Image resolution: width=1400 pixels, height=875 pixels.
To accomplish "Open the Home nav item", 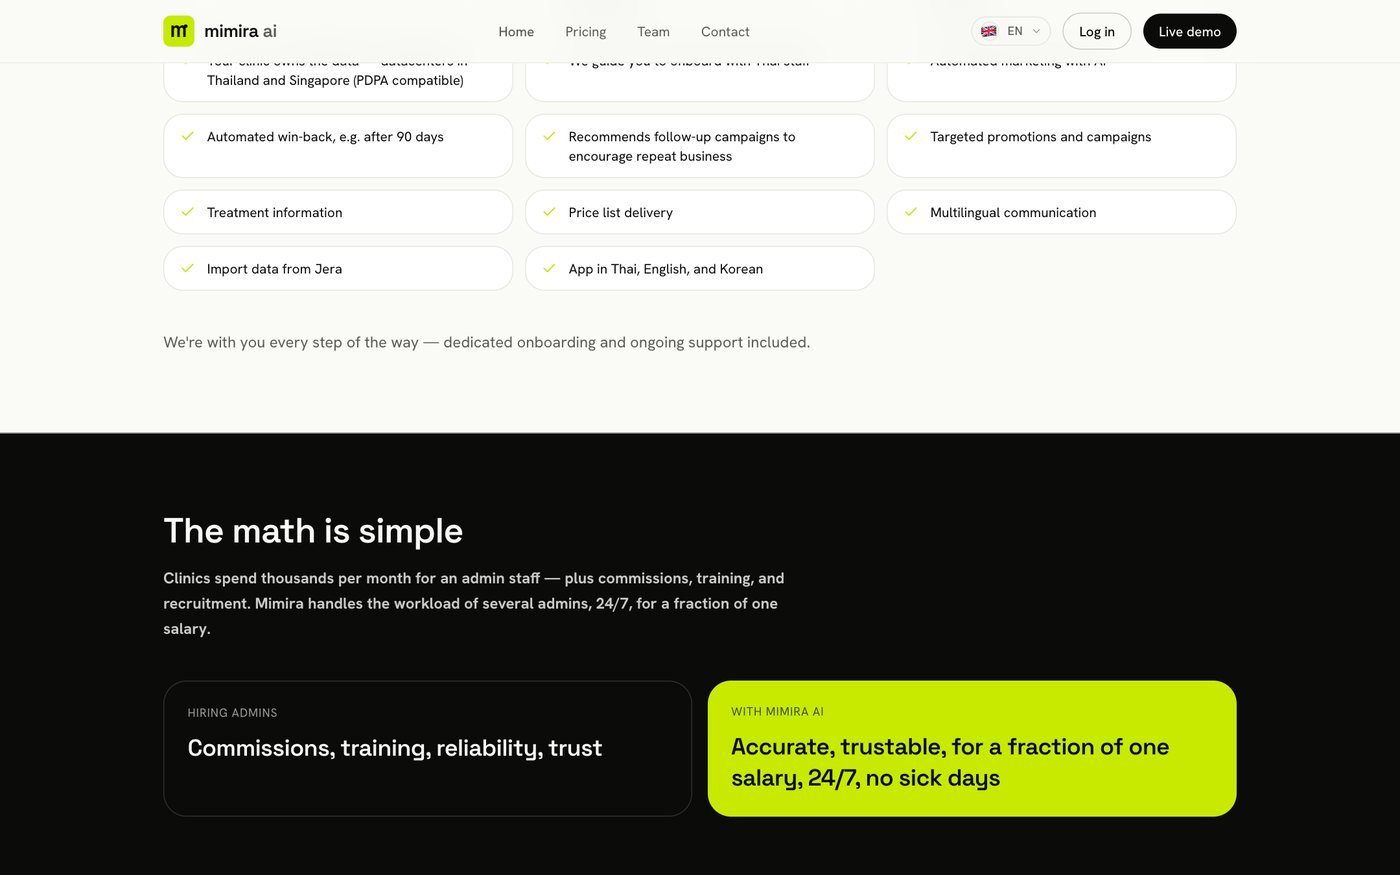I will [516, 31].
